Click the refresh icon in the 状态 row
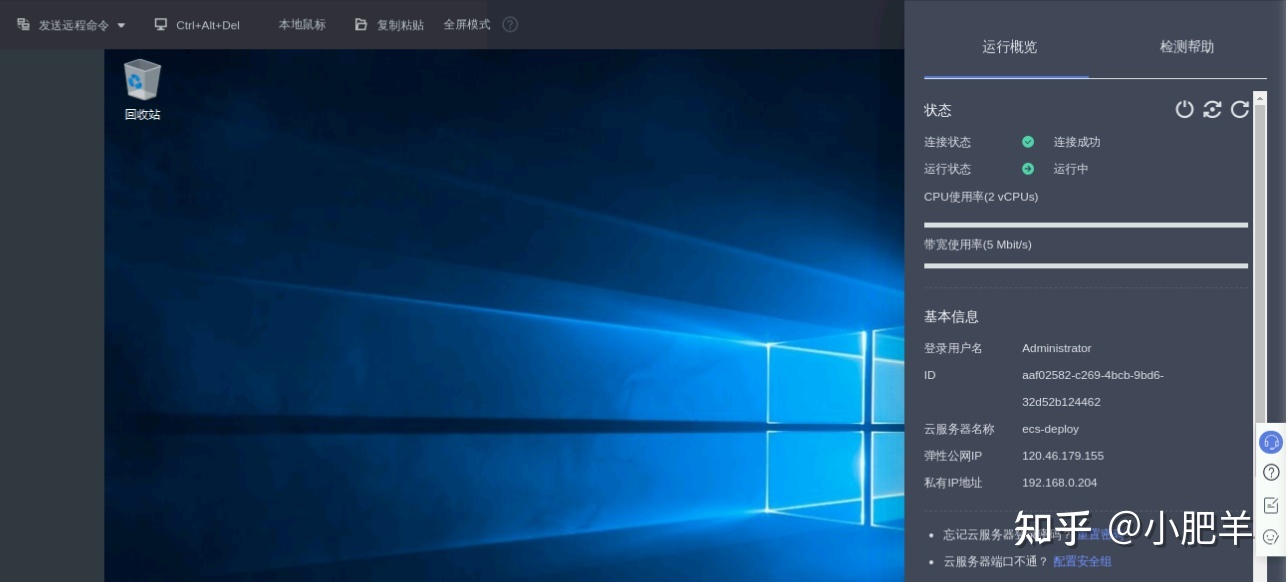The width and height of the screenshot is (1288, 582). [1240, 110]
